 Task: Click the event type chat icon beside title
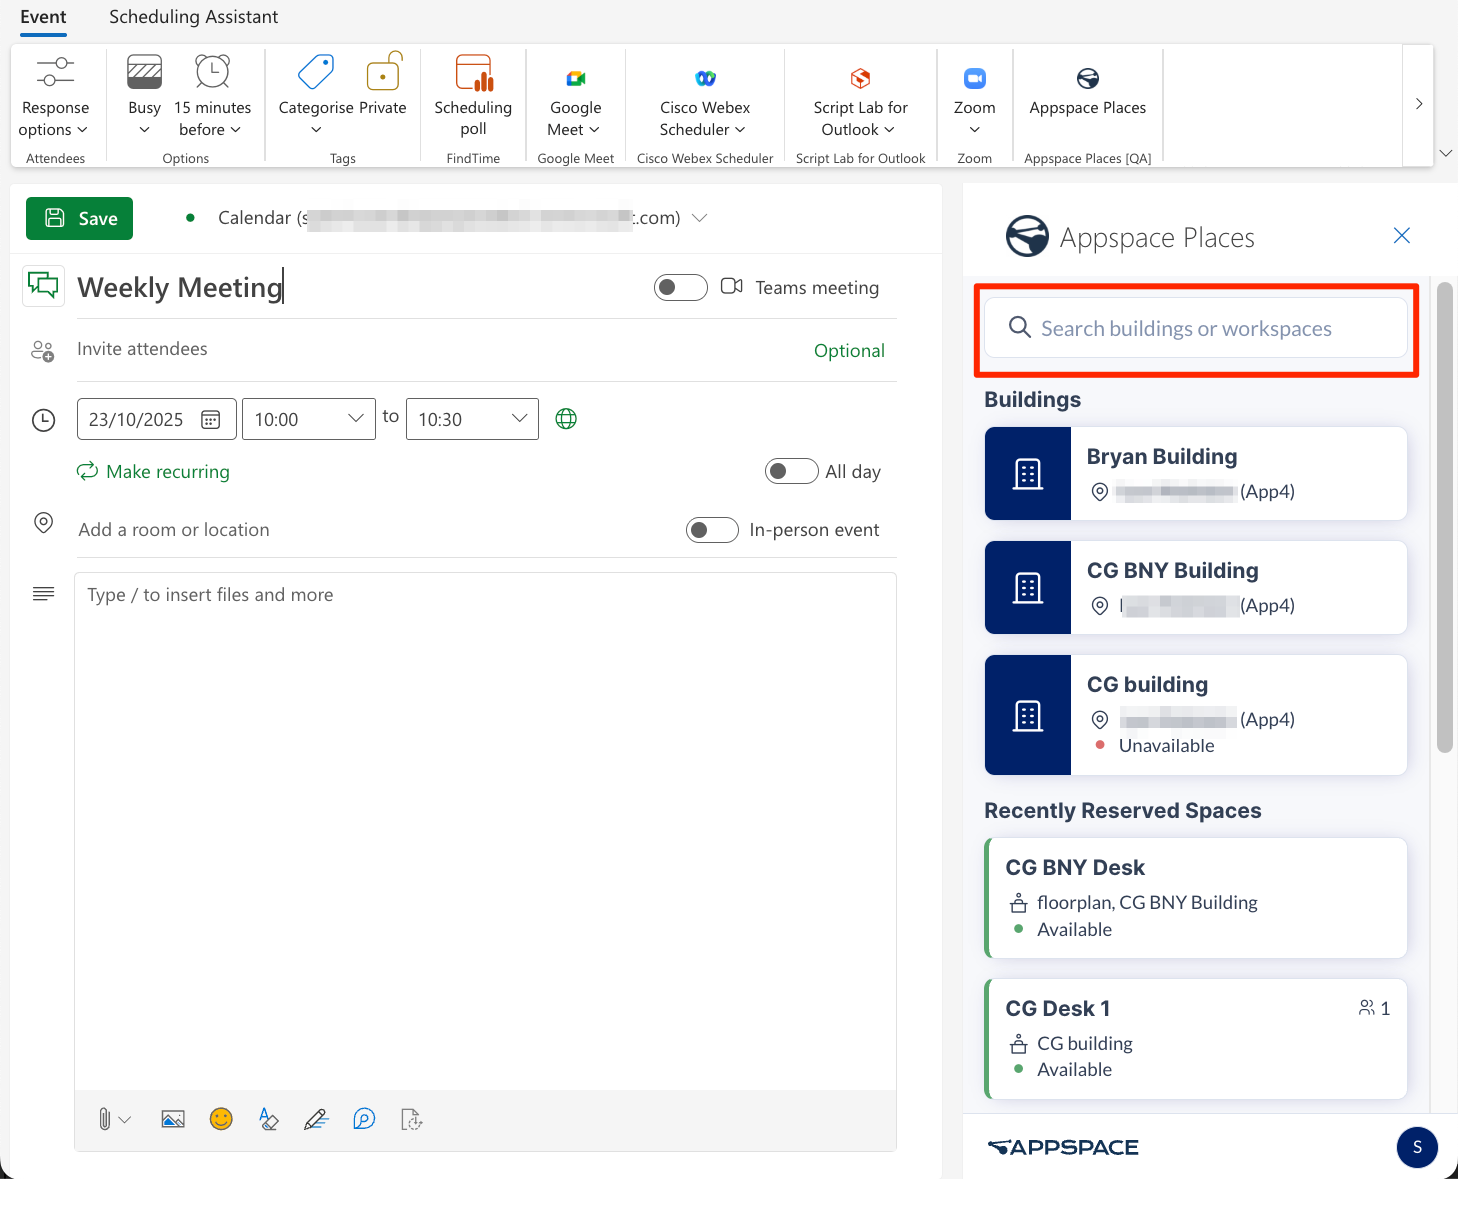[43, 285]
